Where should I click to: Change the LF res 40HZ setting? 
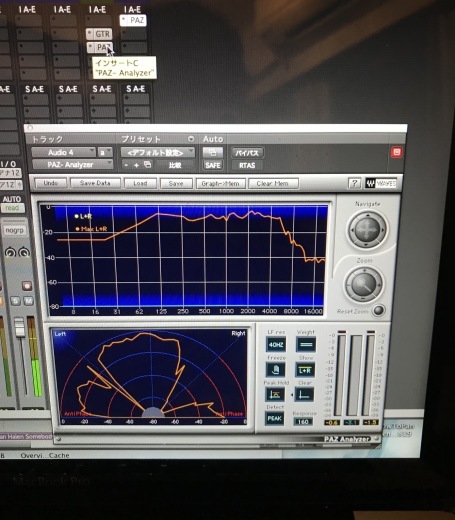(x=276, y=344)
